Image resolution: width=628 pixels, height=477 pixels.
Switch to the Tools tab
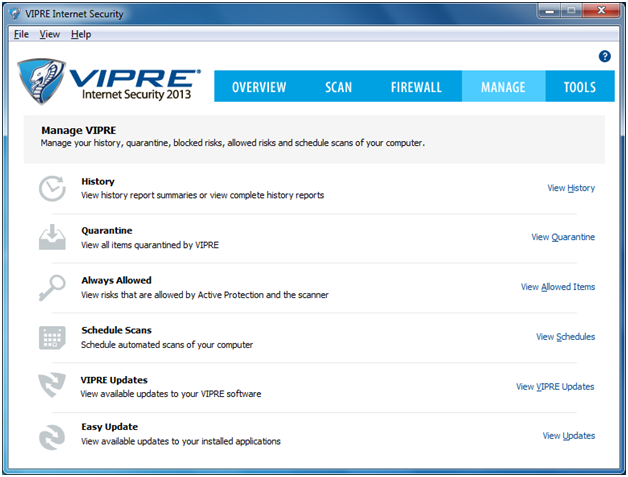[x=580, y=87]
